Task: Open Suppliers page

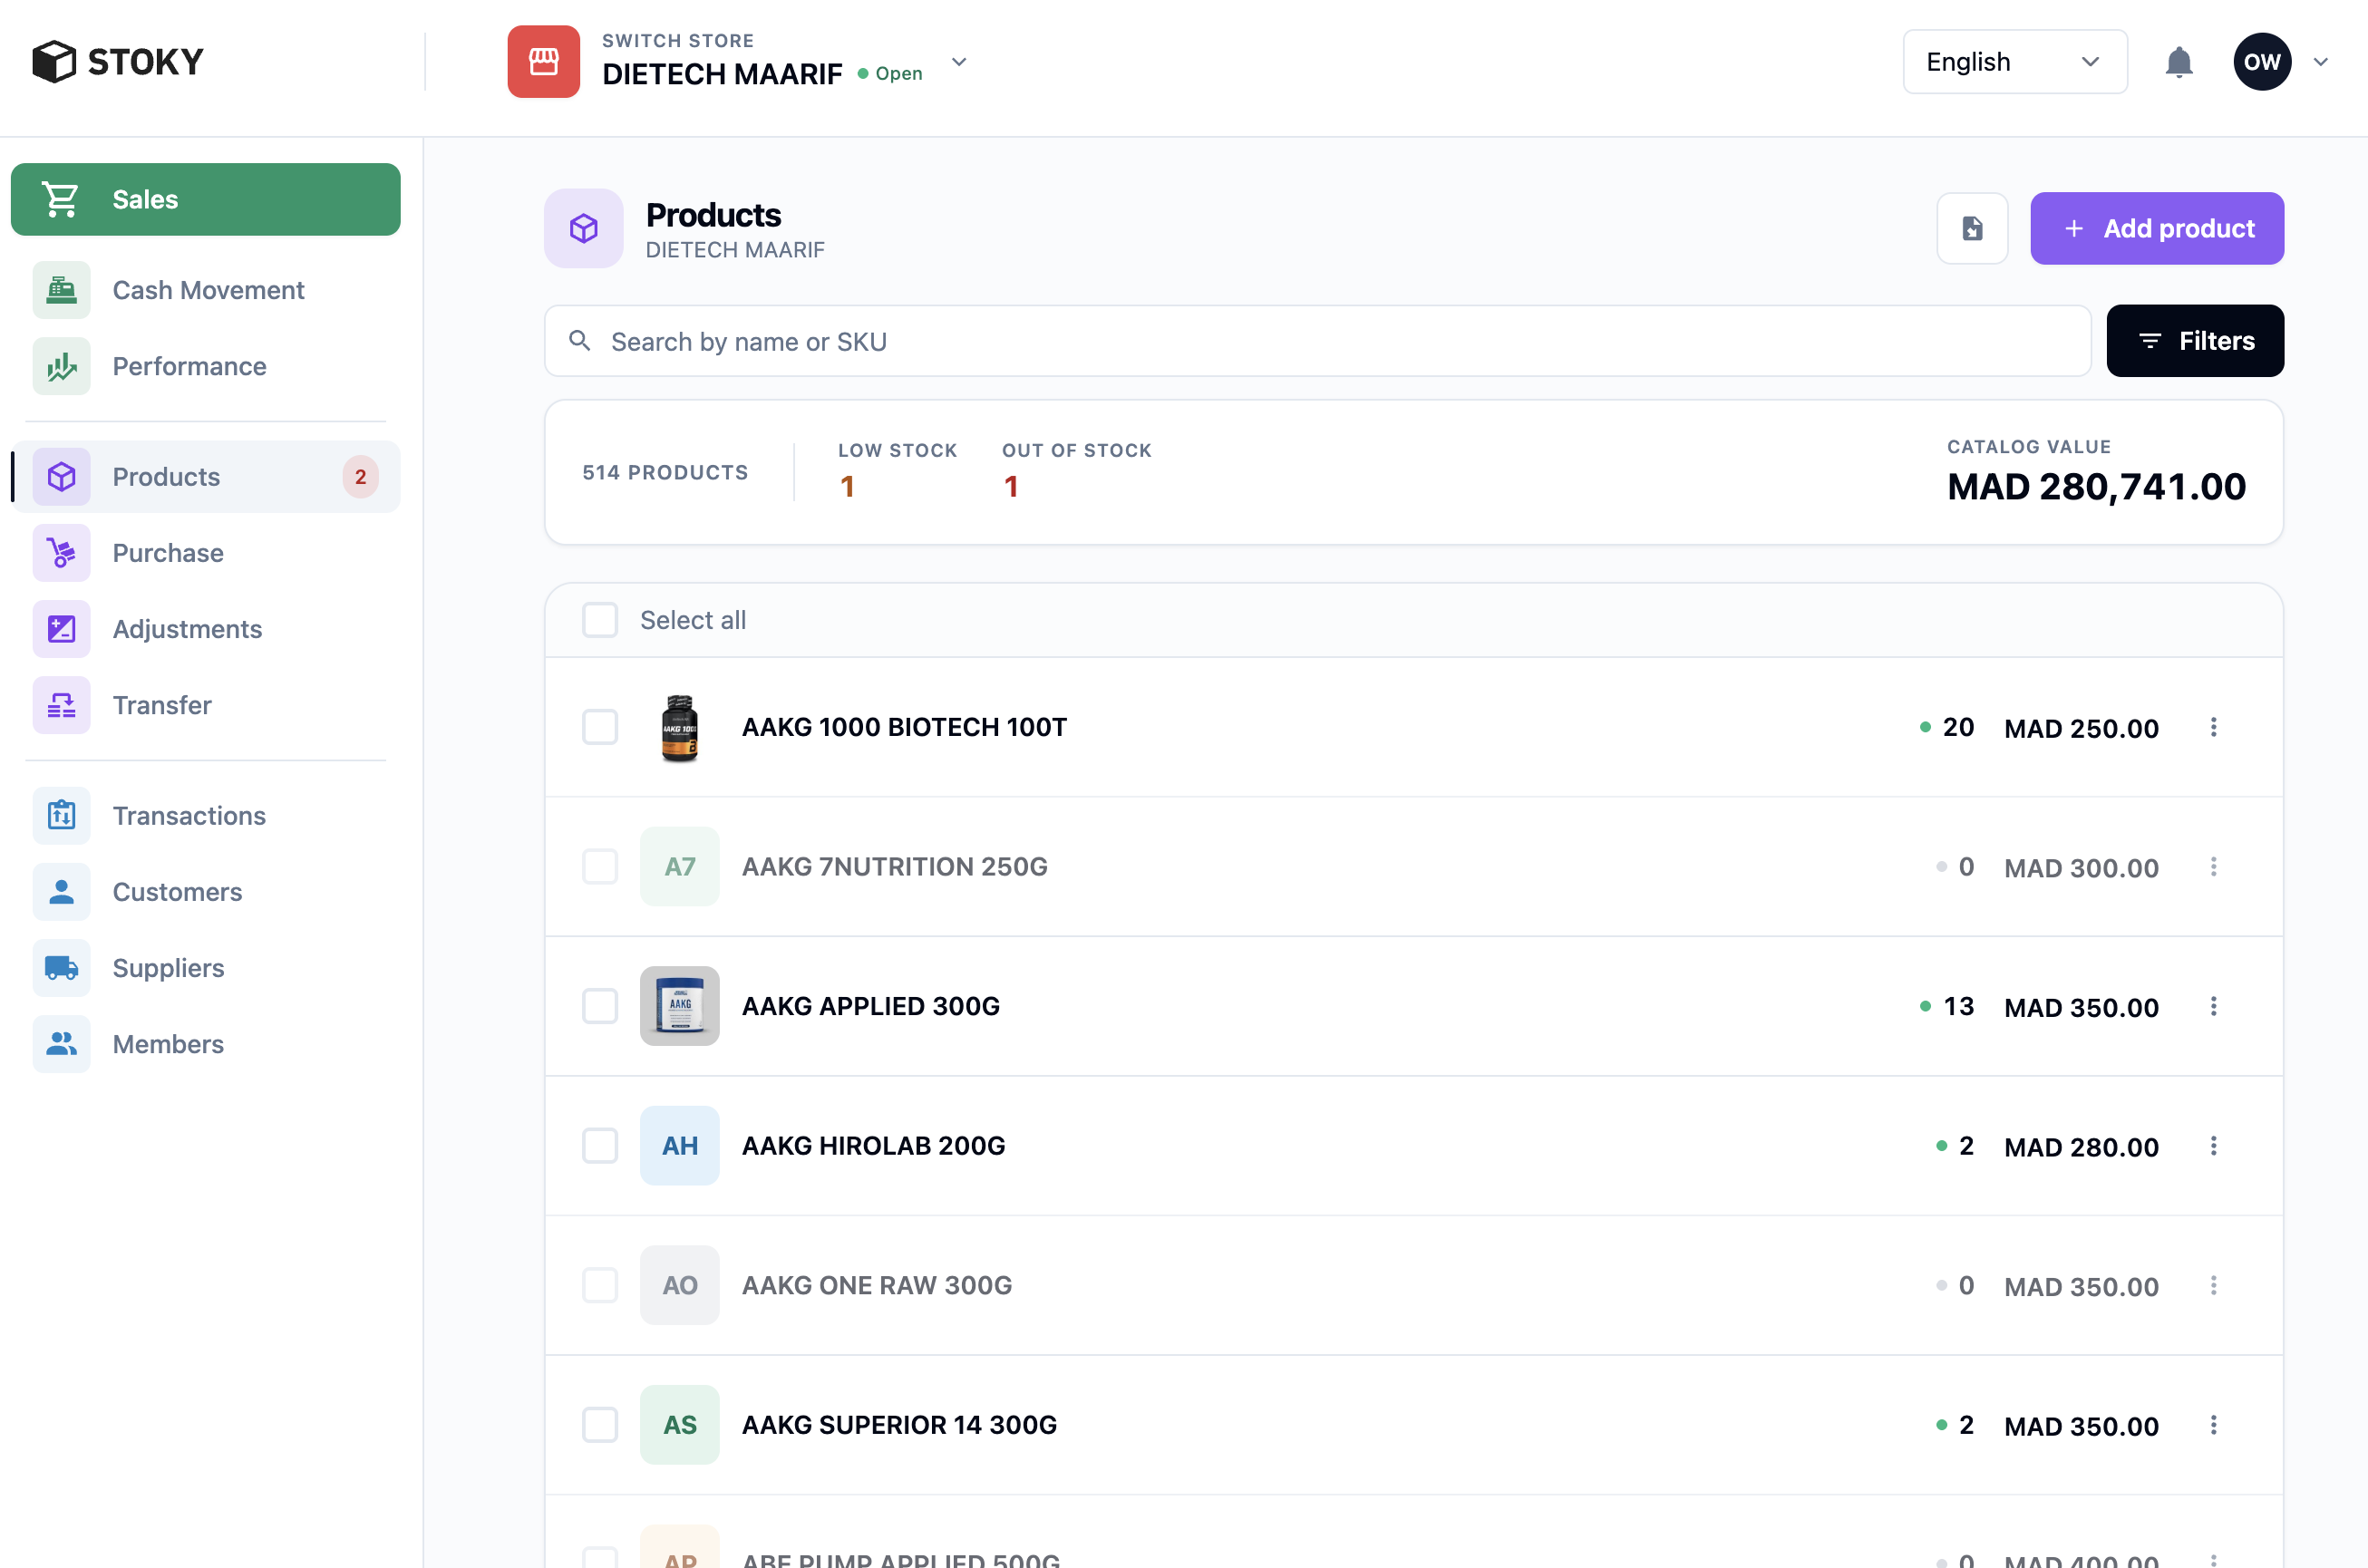Action: pos(206,968)
